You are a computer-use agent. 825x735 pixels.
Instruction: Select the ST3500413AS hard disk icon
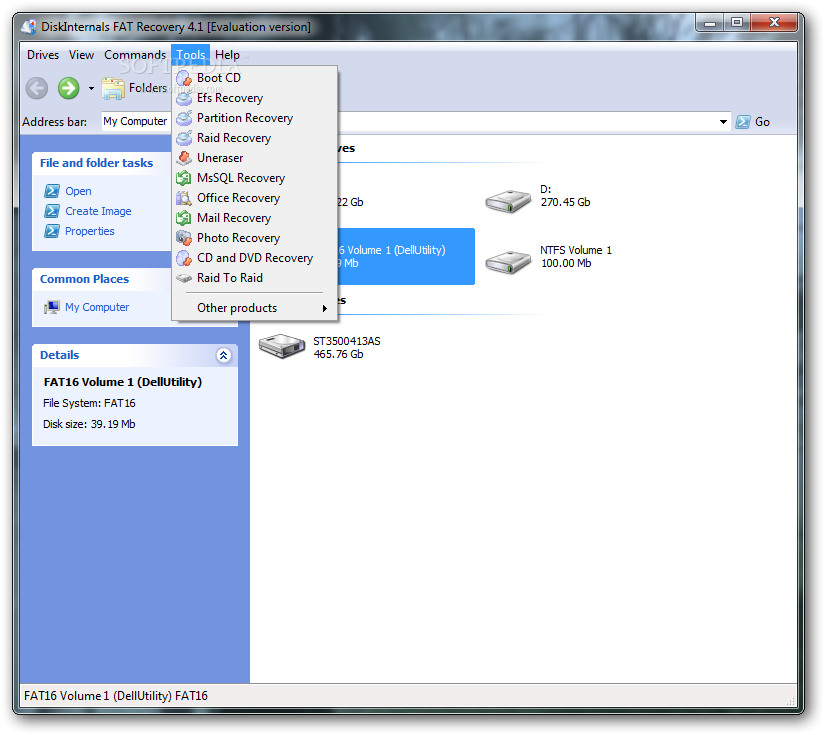[281, 346]
